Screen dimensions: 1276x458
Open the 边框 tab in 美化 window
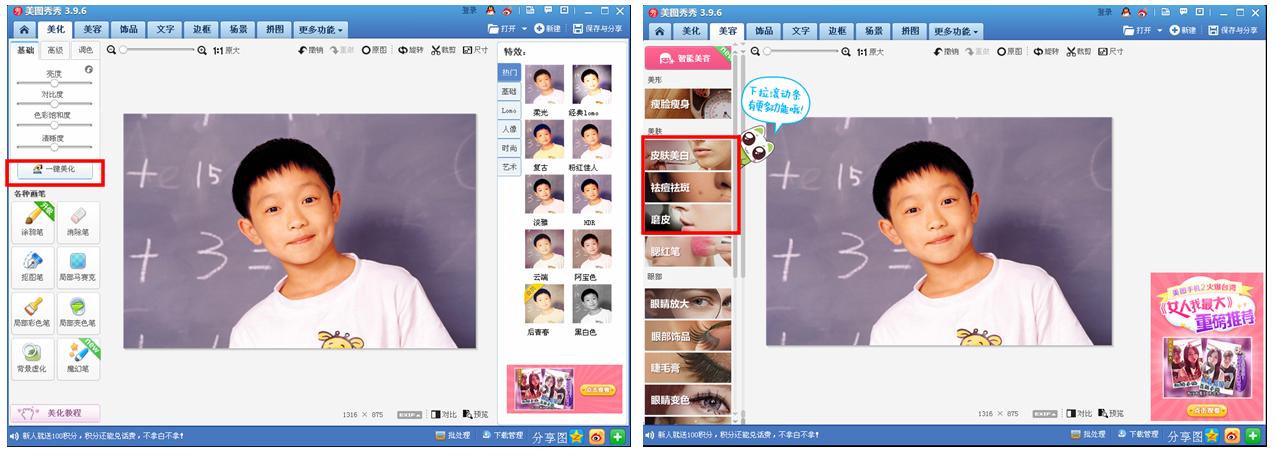(202, 31)
